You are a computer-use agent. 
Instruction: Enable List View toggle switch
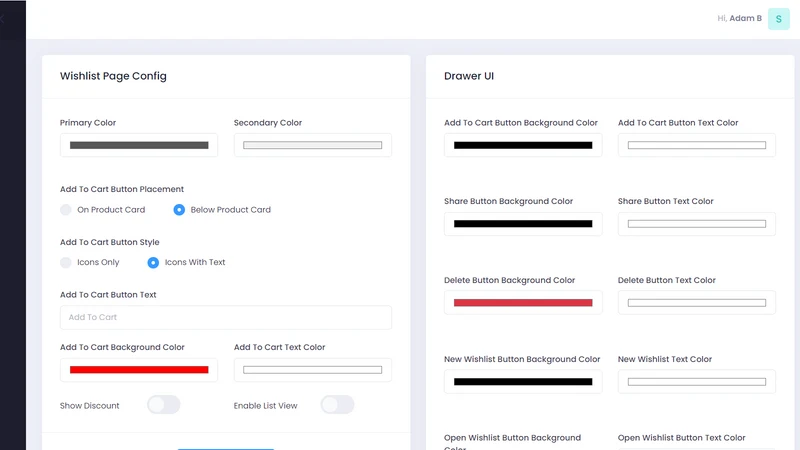click(x=337, y=405)
